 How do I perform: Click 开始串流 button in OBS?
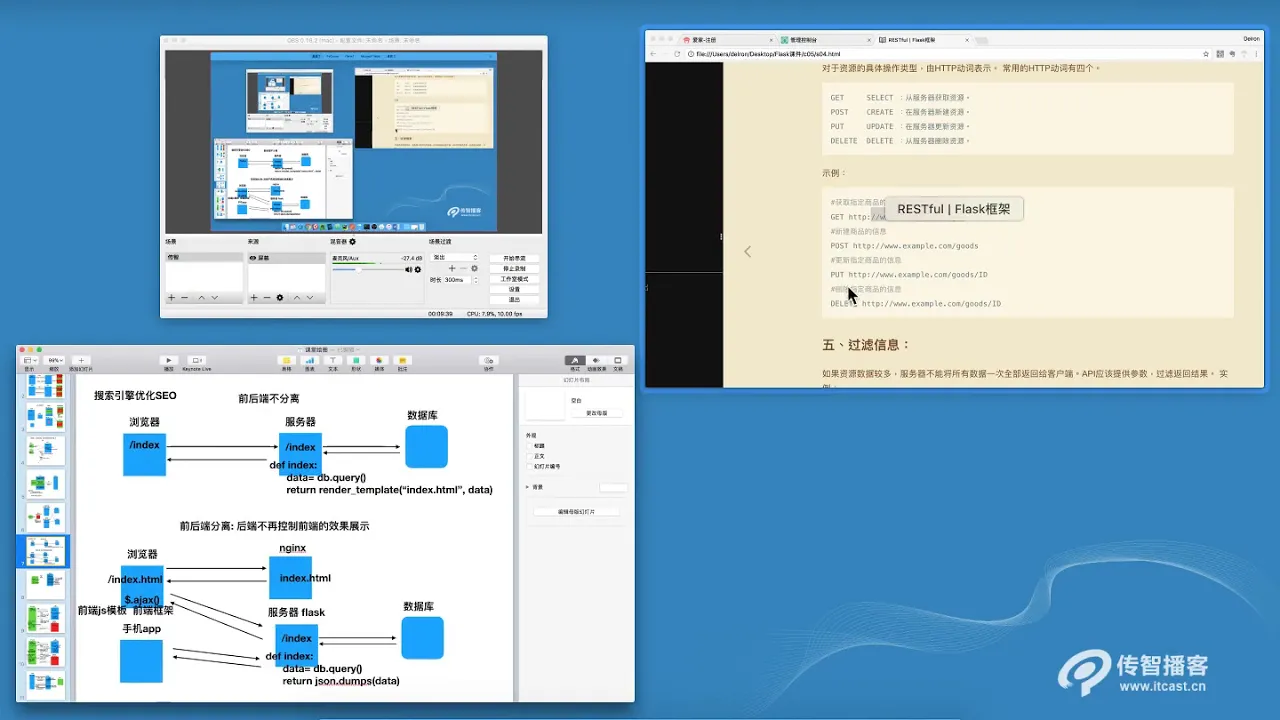514,258
